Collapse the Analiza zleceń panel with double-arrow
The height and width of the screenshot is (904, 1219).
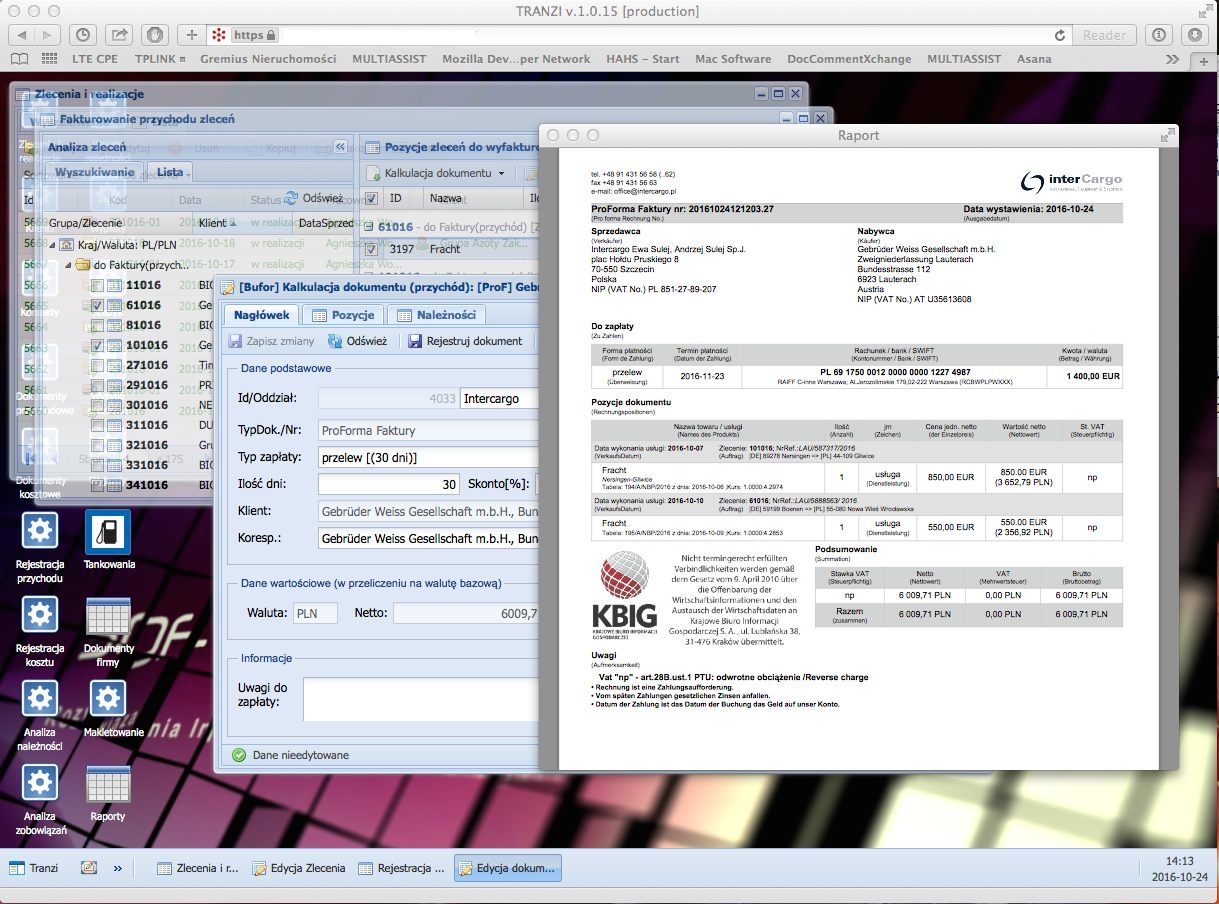point(340,147)
